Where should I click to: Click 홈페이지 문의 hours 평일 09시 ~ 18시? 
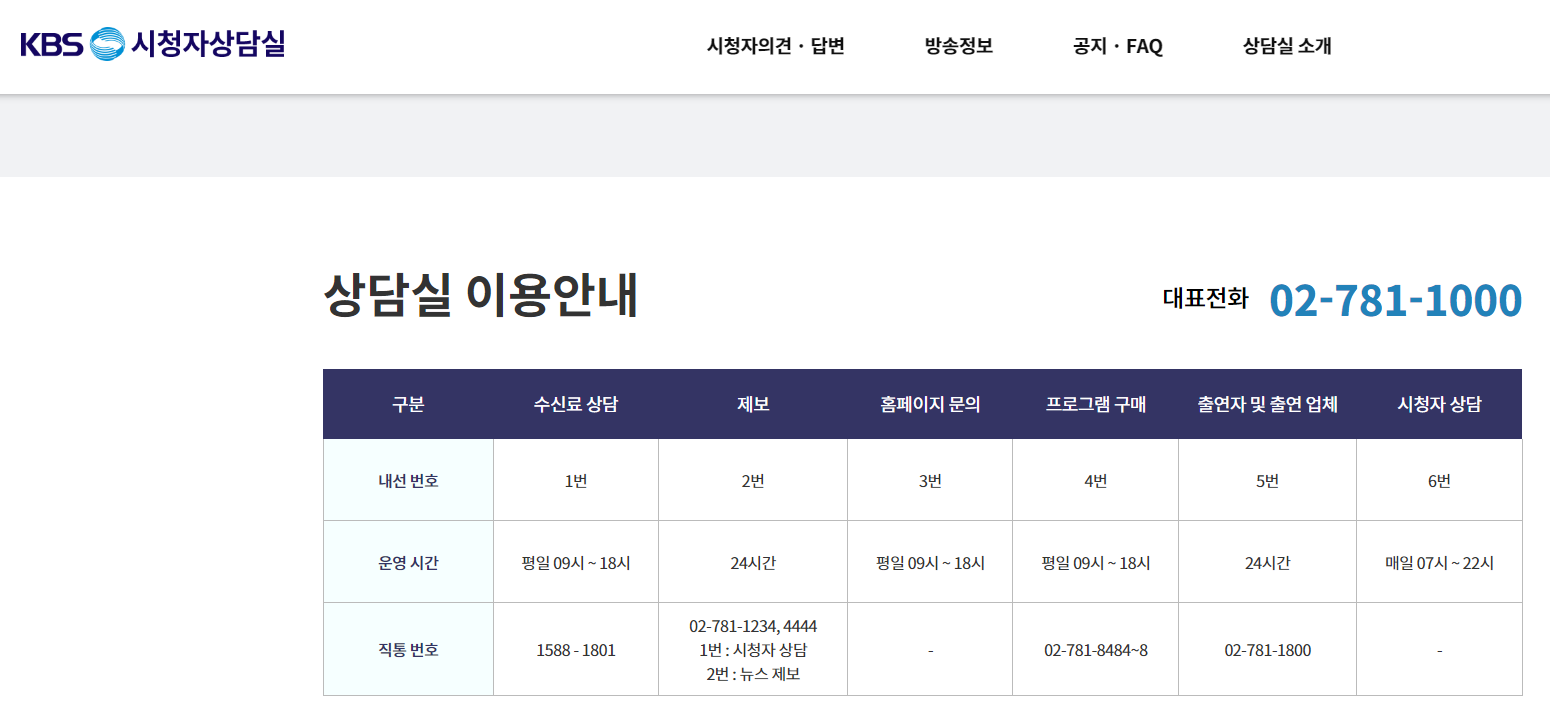(x=930, y=563)
